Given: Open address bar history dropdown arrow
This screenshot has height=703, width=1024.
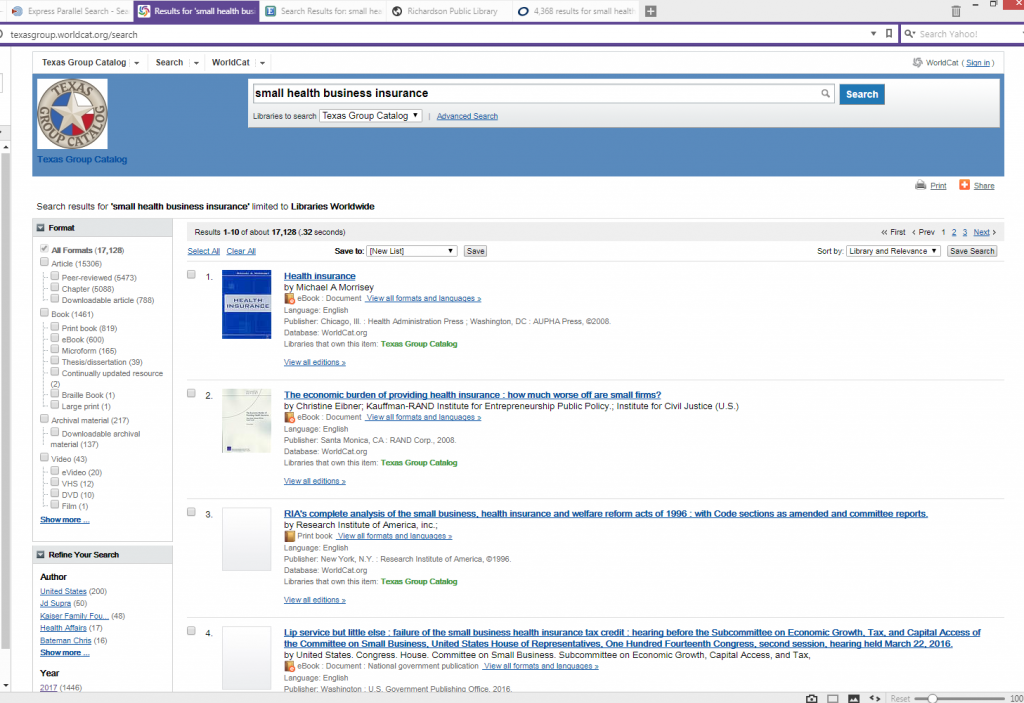Looking at the screenshot, I should (873, 33).
